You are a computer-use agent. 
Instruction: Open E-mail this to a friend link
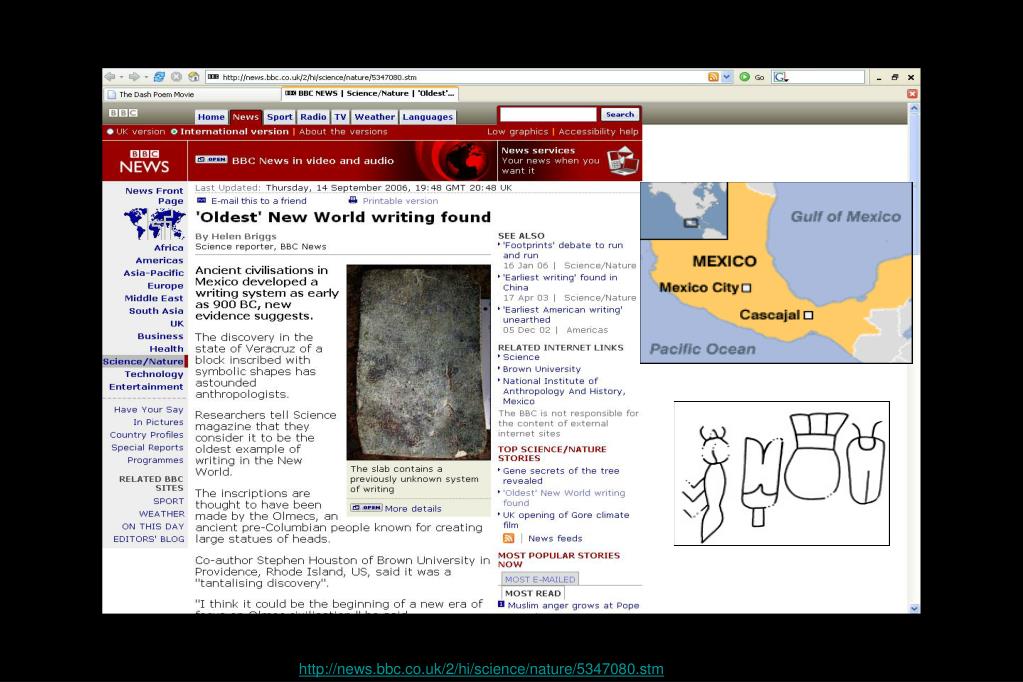tap(258, 201)
